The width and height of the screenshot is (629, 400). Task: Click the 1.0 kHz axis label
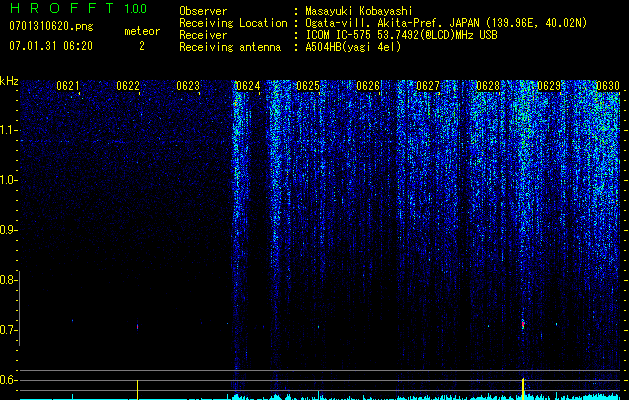(x=9, y=180)
